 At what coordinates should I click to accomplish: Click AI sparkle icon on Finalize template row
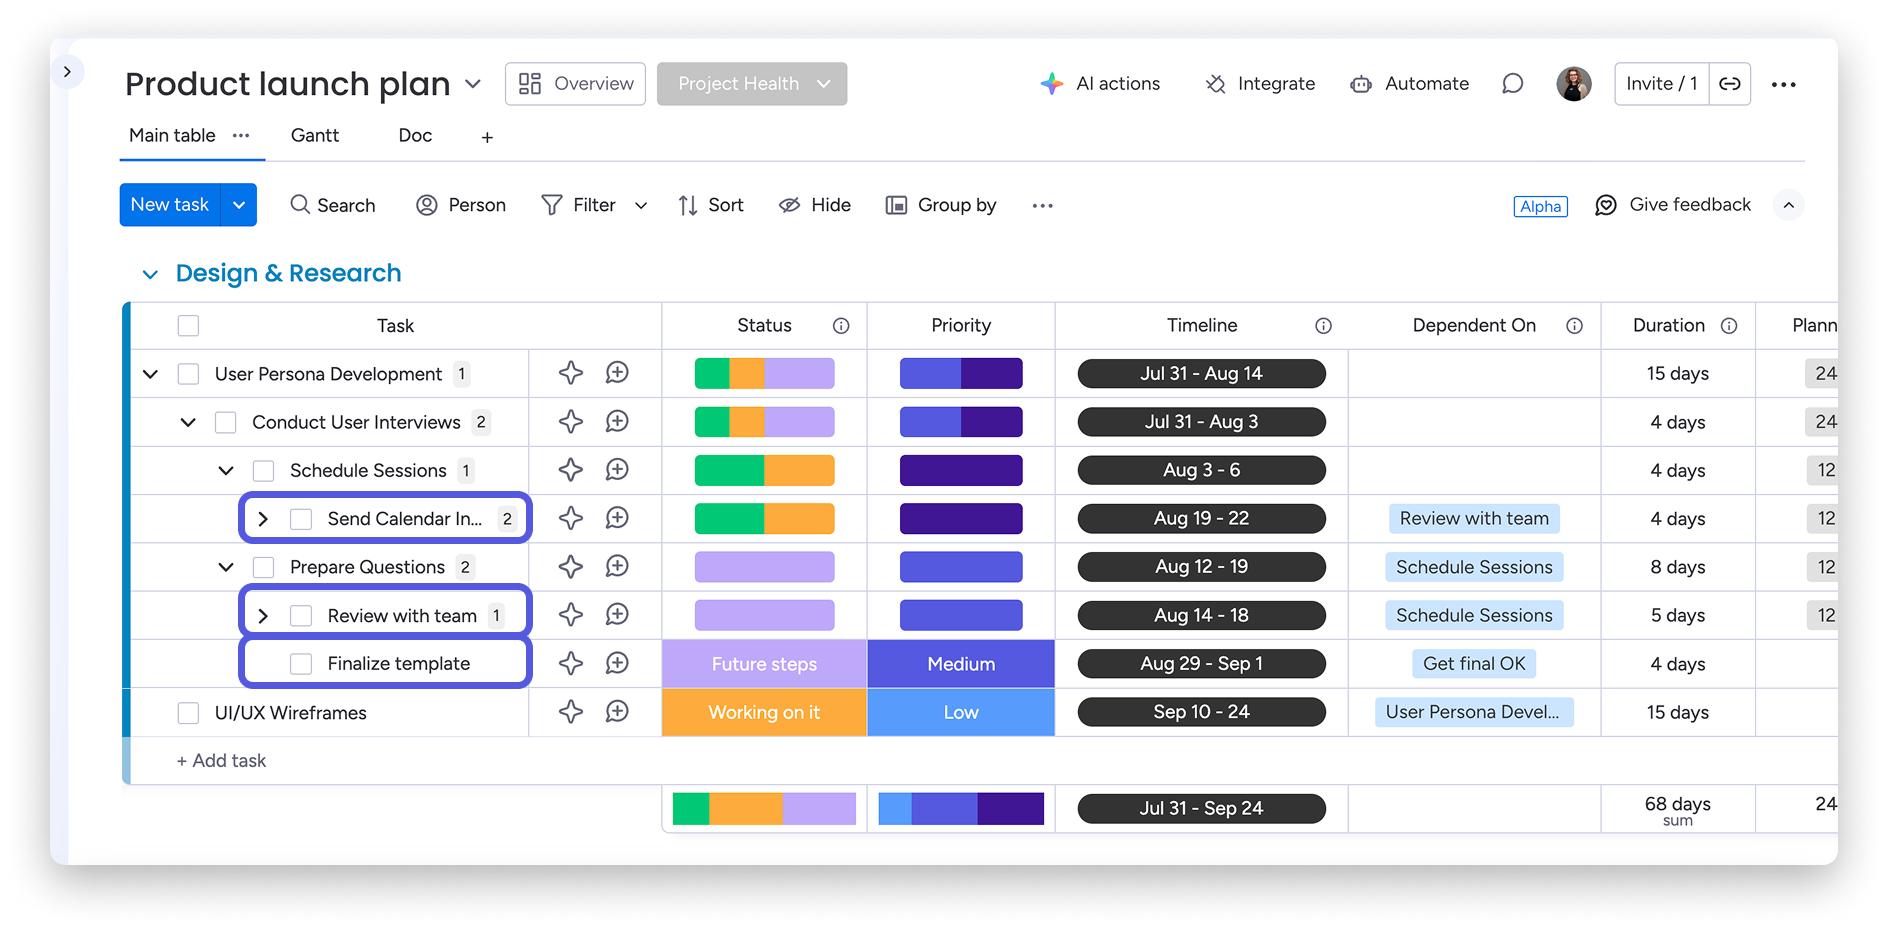click(570, 664)
